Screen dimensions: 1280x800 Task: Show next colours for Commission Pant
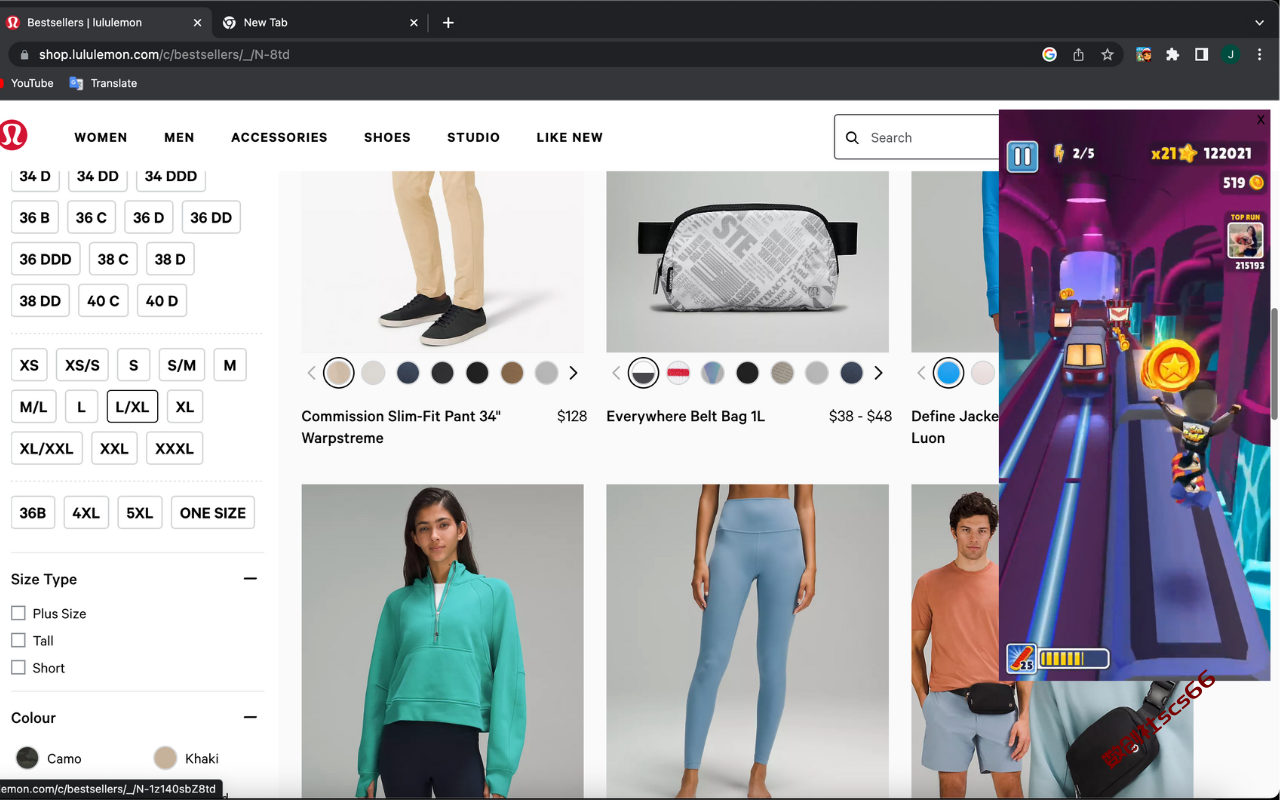click(573, 373)
